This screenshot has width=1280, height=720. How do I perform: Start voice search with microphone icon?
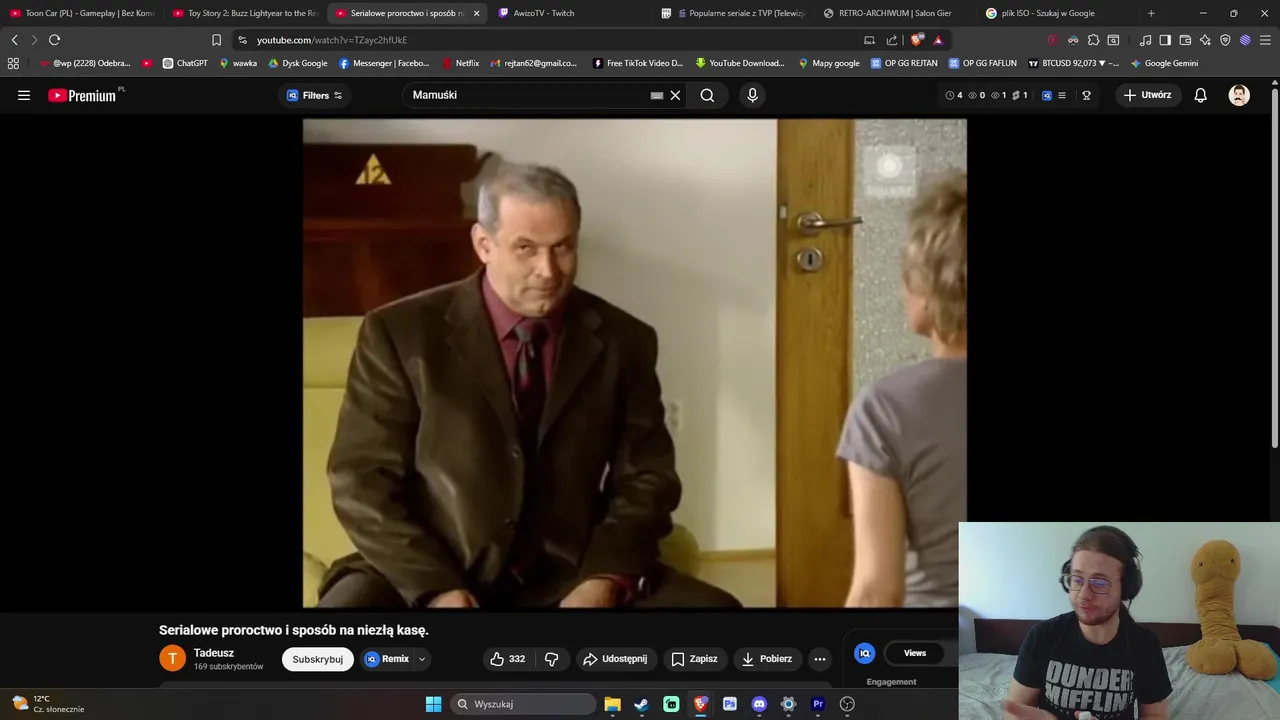752,95
